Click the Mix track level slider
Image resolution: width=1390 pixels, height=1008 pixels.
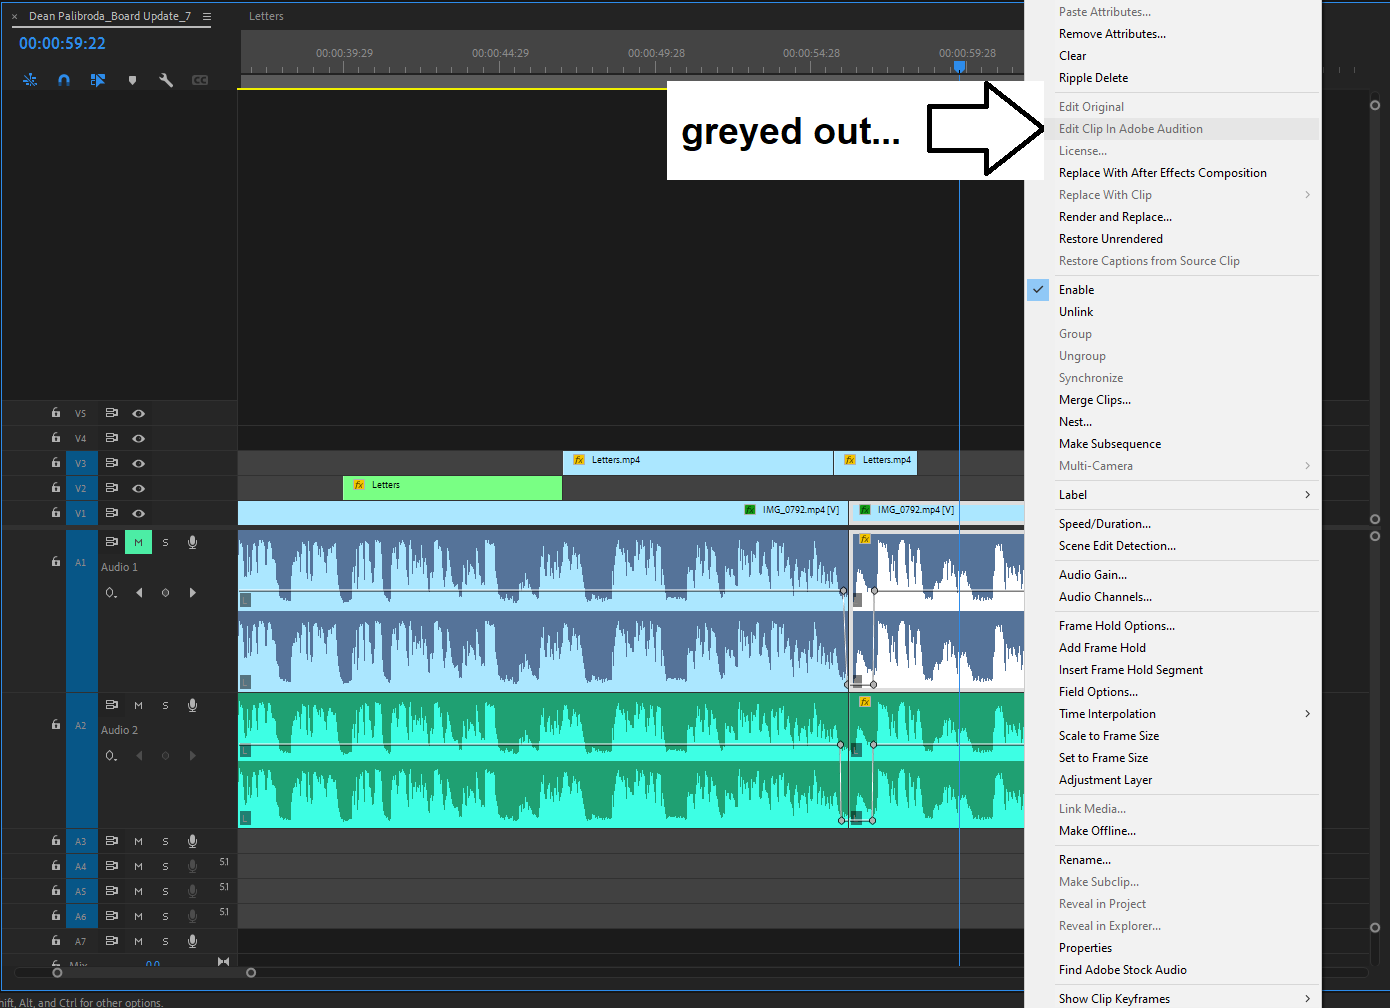click(152, 964)
